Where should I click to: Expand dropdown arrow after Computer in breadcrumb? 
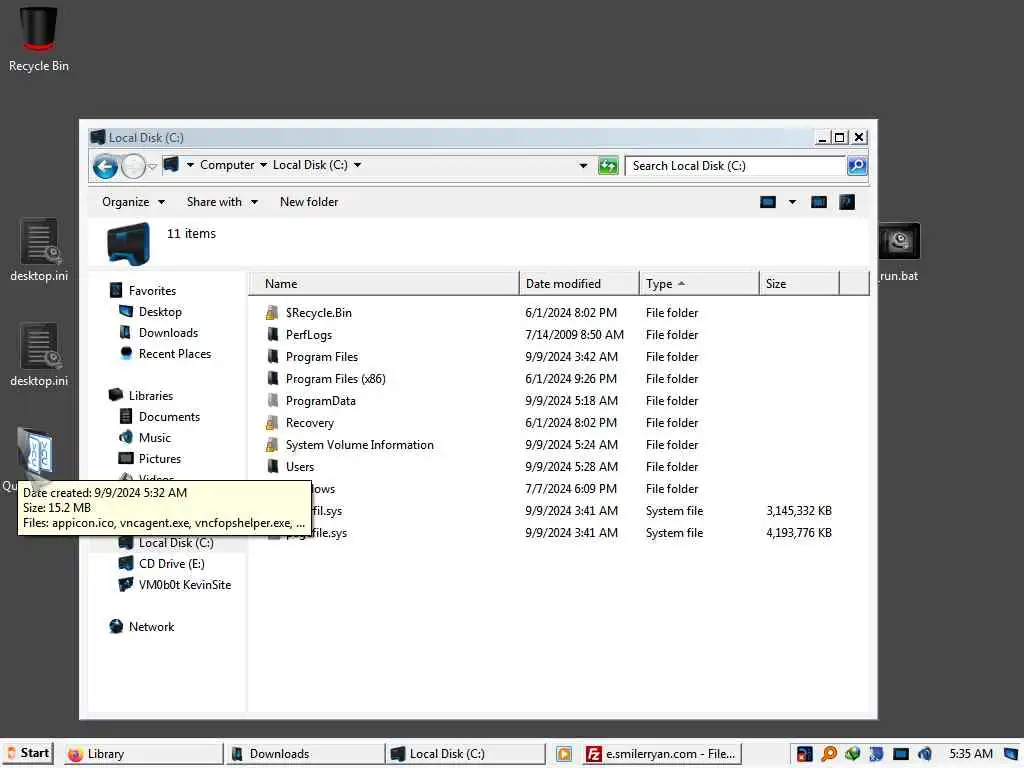[x=263, y=165]
